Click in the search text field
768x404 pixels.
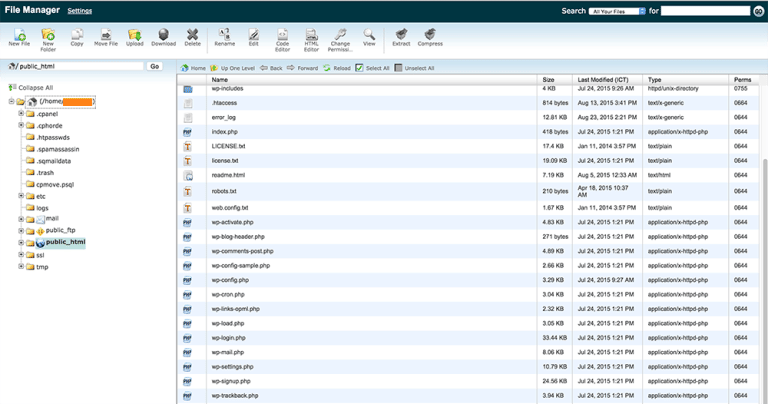pyautogui.click(x=705, y=11)
